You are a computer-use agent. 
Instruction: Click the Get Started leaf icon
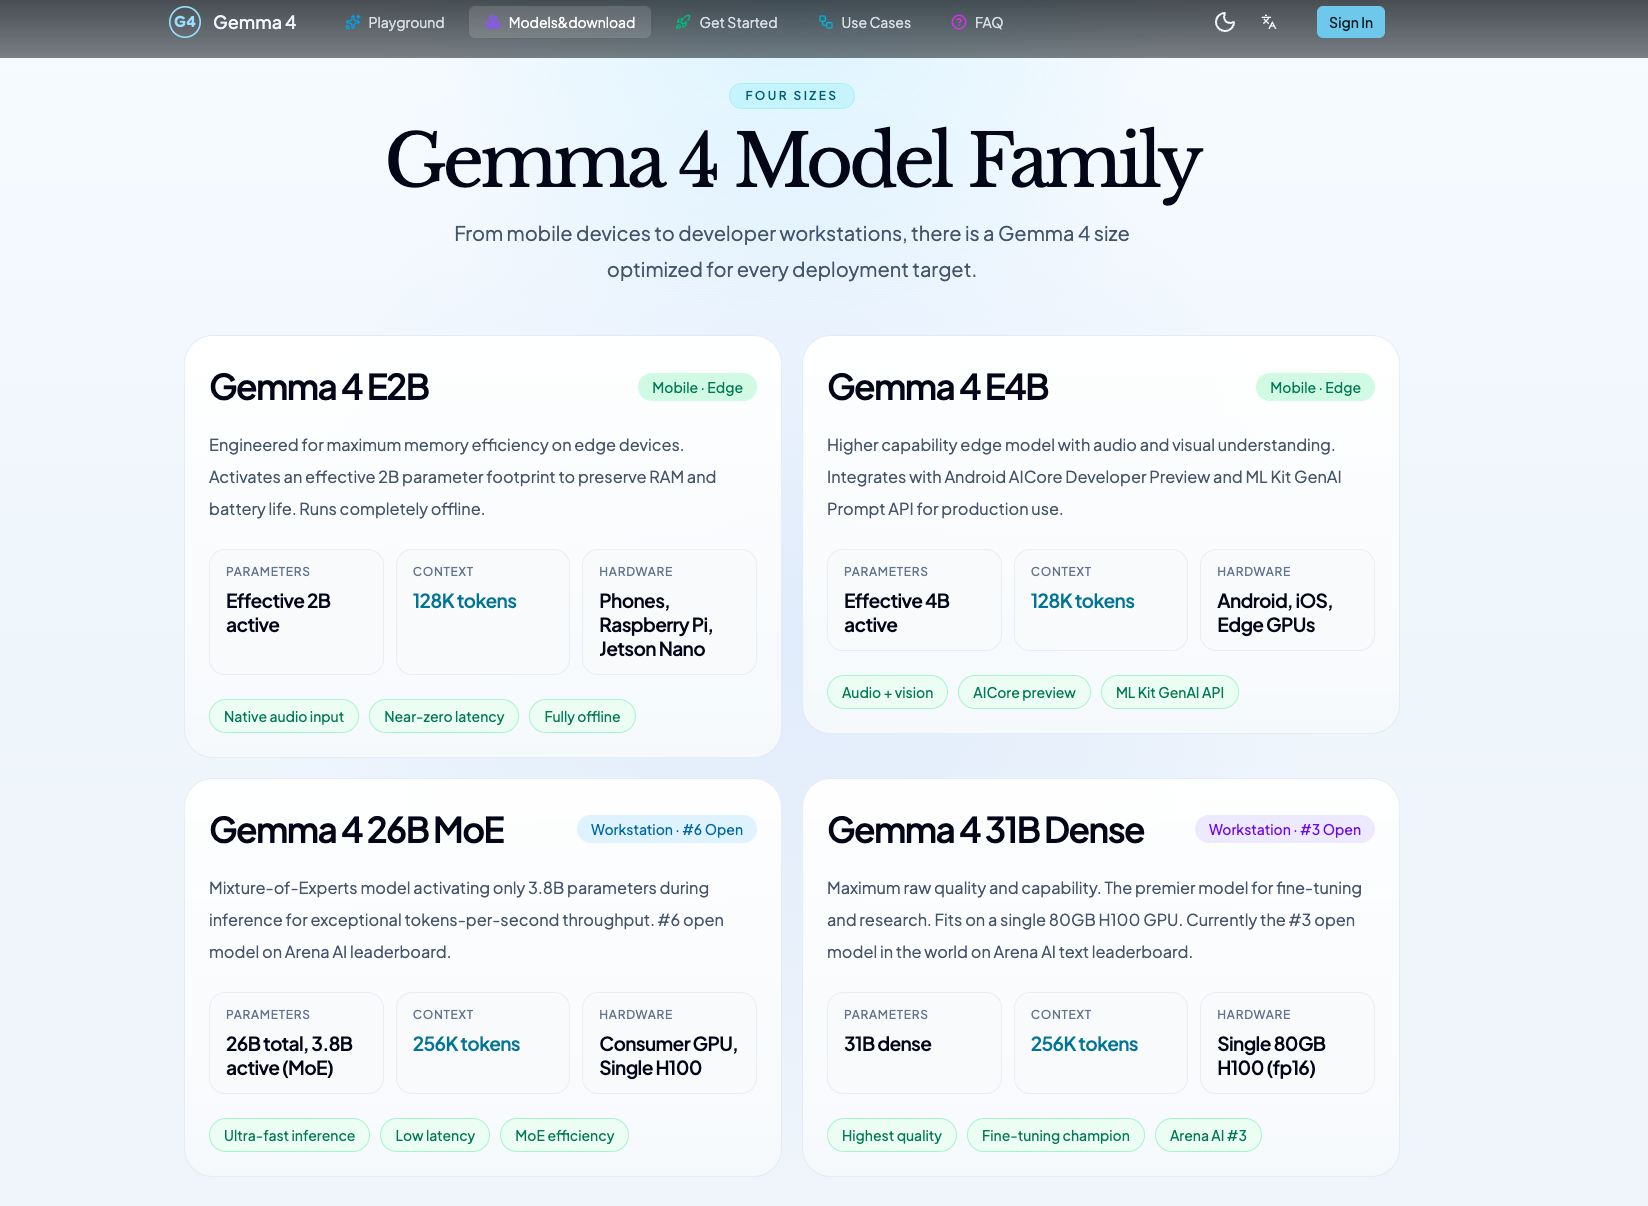(x=683, y=21)
